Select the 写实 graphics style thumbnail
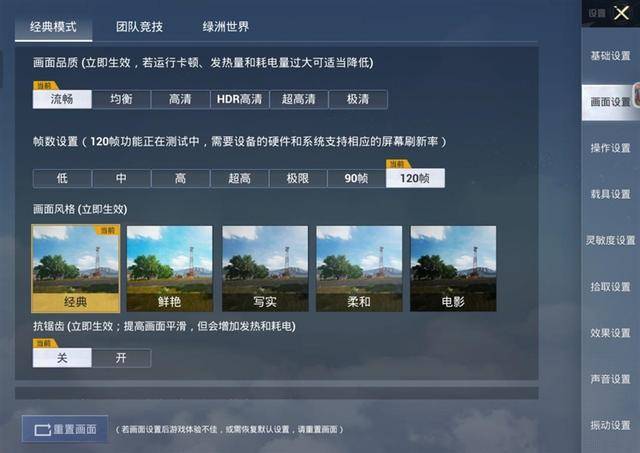This screenshot has height=453, width=640. [265, 269]
